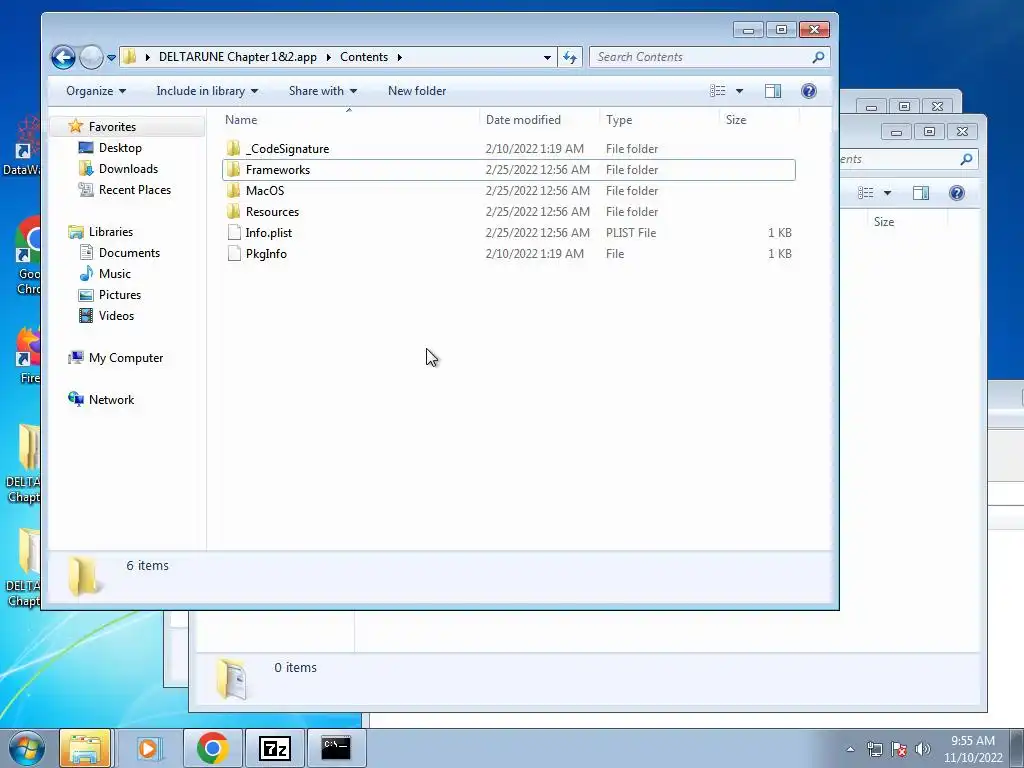The image size is (1024, 768).
Task: Change view using the views icon
Action: tap(718, 91)
